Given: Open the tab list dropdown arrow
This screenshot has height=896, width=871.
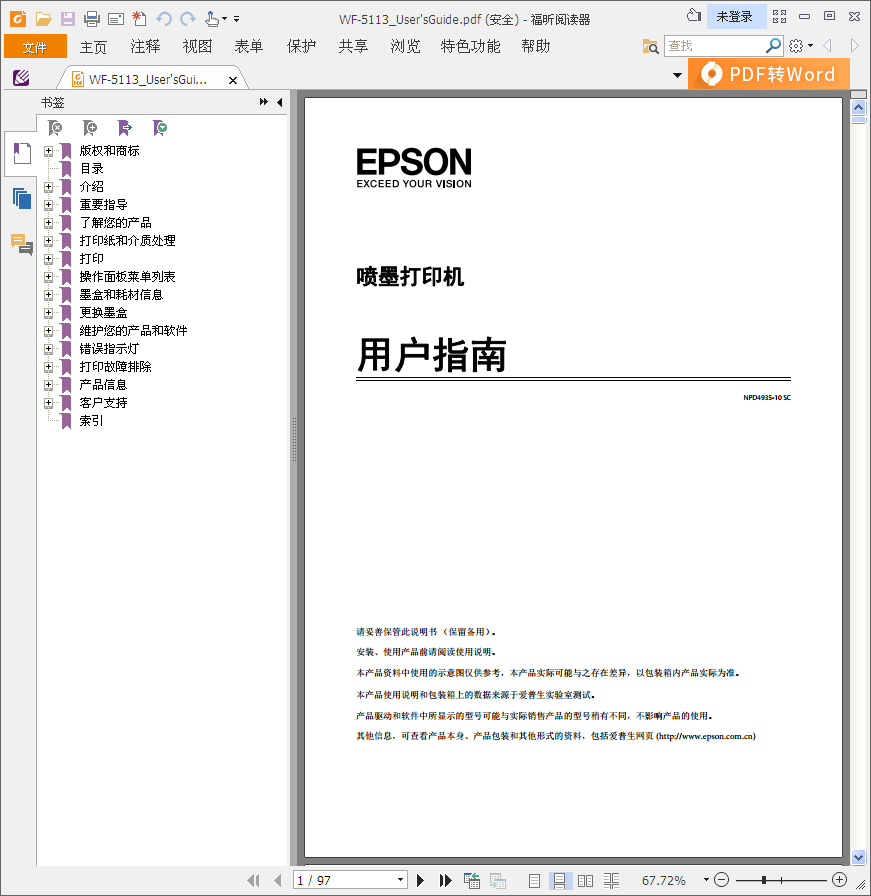Looking at the screenshot, I should click(x=677, y=75).
